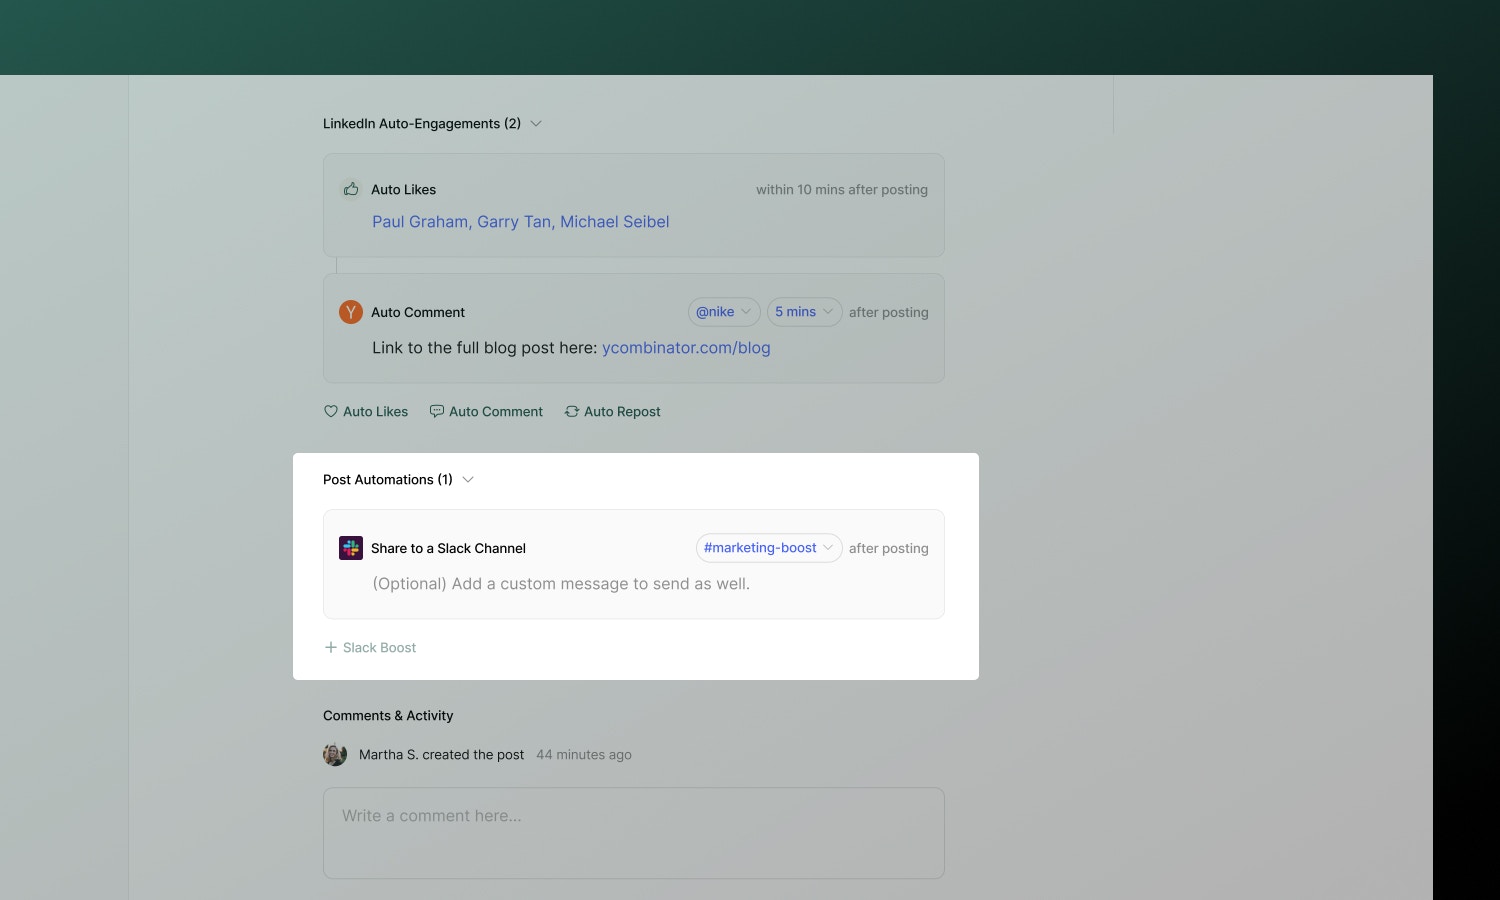The height and width of the screenshot is (900, 1500).
Task: Click the optional custom message field
Action: click(561, 583)
